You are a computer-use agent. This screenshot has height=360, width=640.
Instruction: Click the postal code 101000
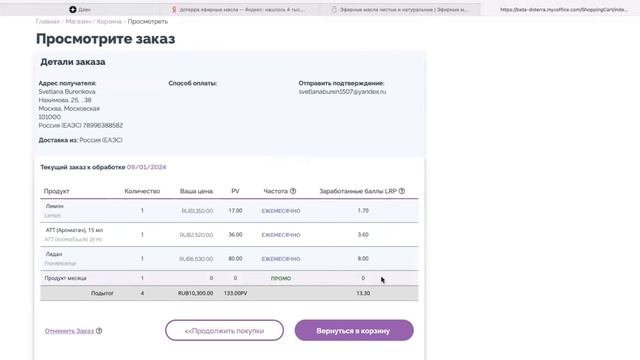coord(49,117)
